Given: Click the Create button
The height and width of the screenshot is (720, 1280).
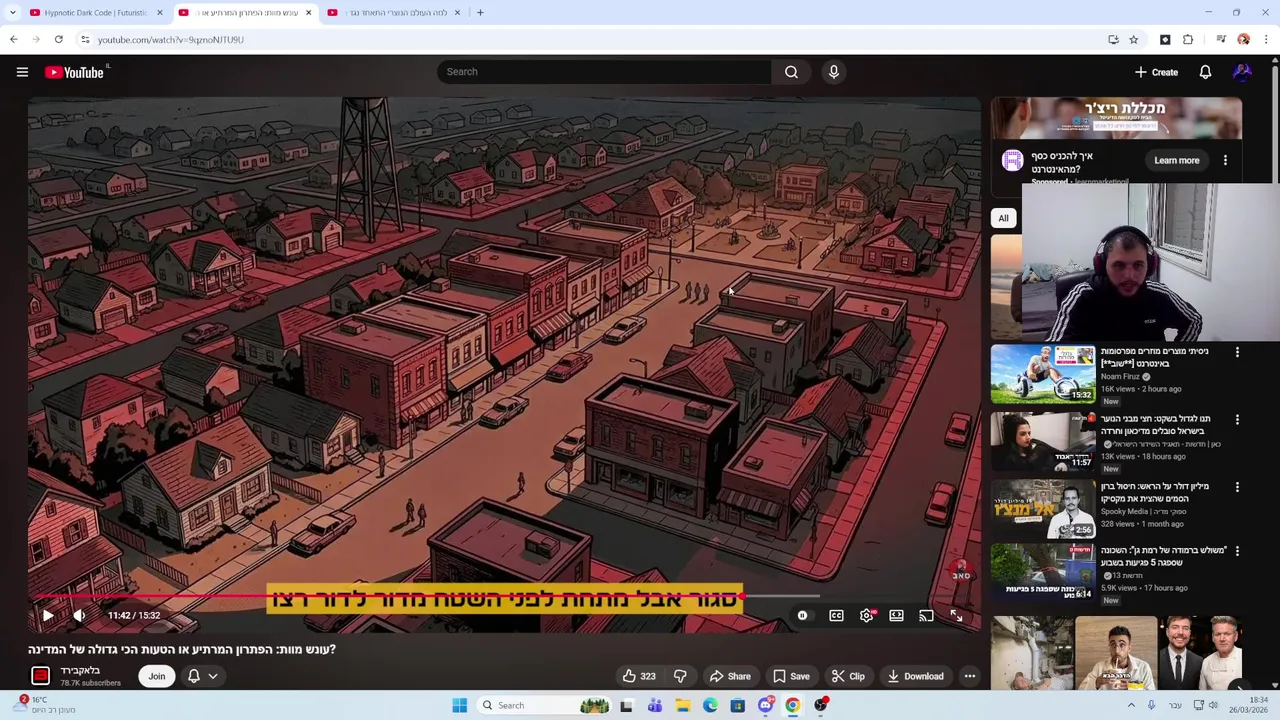Looking at the screenshot, I should [1157, 72].
